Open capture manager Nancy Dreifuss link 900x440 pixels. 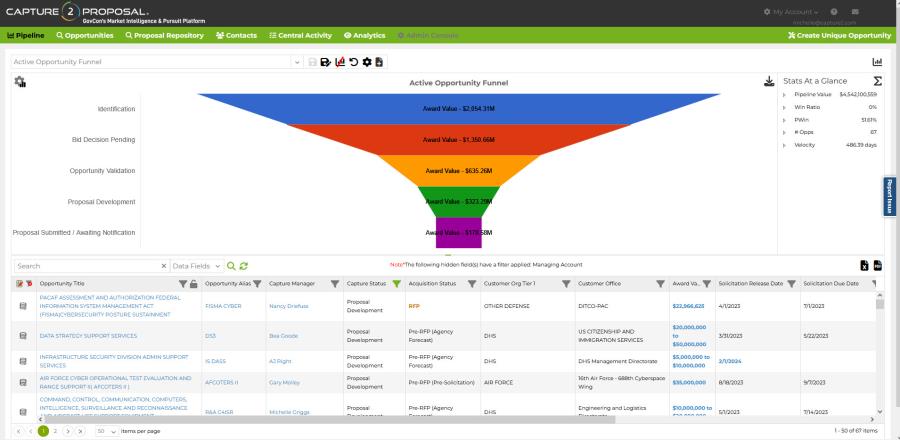pos(289,306)
